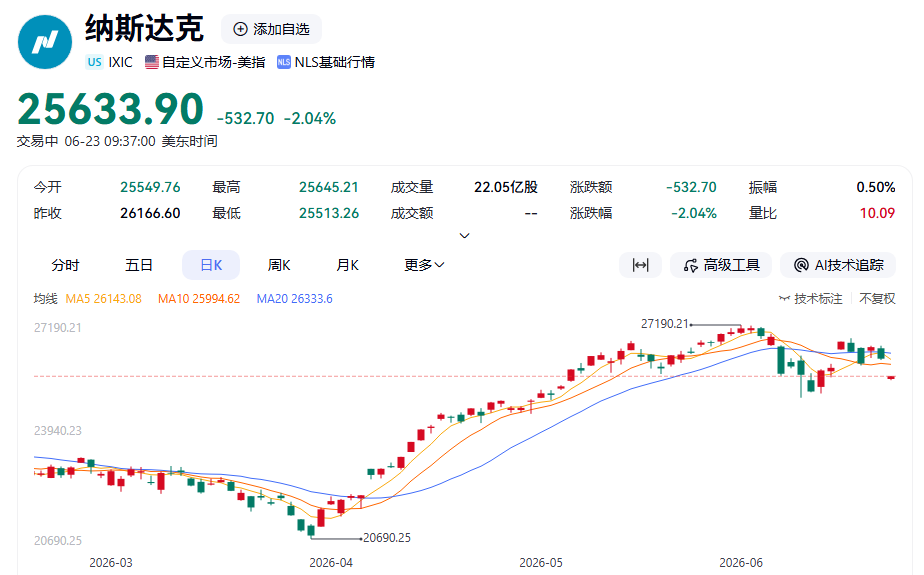The width and height of the screenshot is (924, 575).
Task: Click the 量比 value 10.09
Action: [877, 213]
